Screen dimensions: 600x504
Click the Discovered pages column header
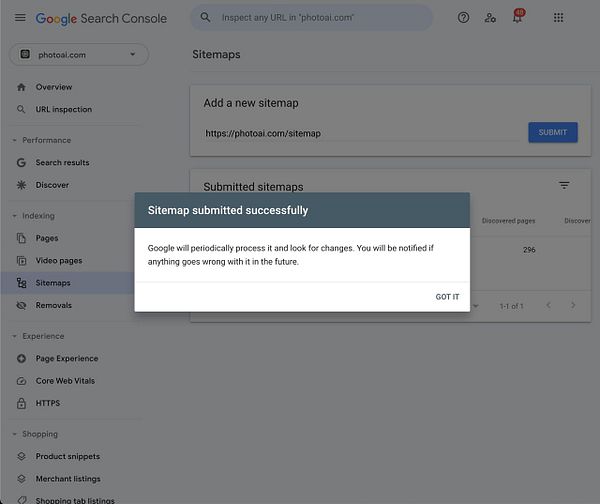(x=508, y=221)
